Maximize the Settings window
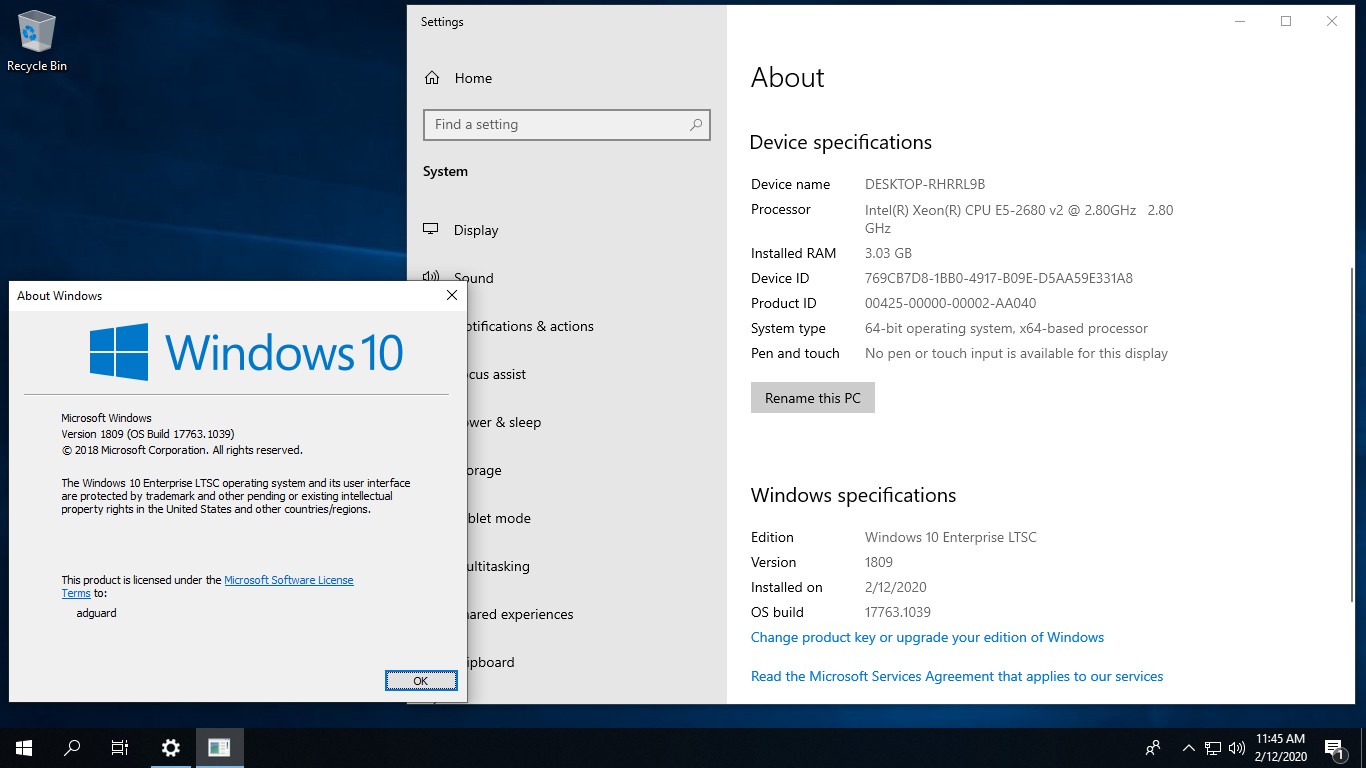This screenshot has width=1366, height=768. (x=1286, y=21)
